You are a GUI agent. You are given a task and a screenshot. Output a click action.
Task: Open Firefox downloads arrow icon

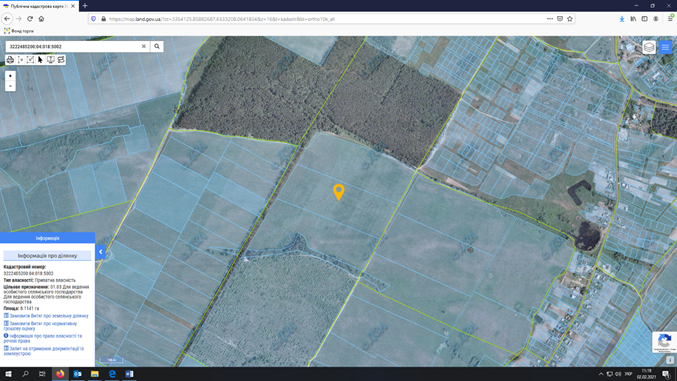click(622, 19)
